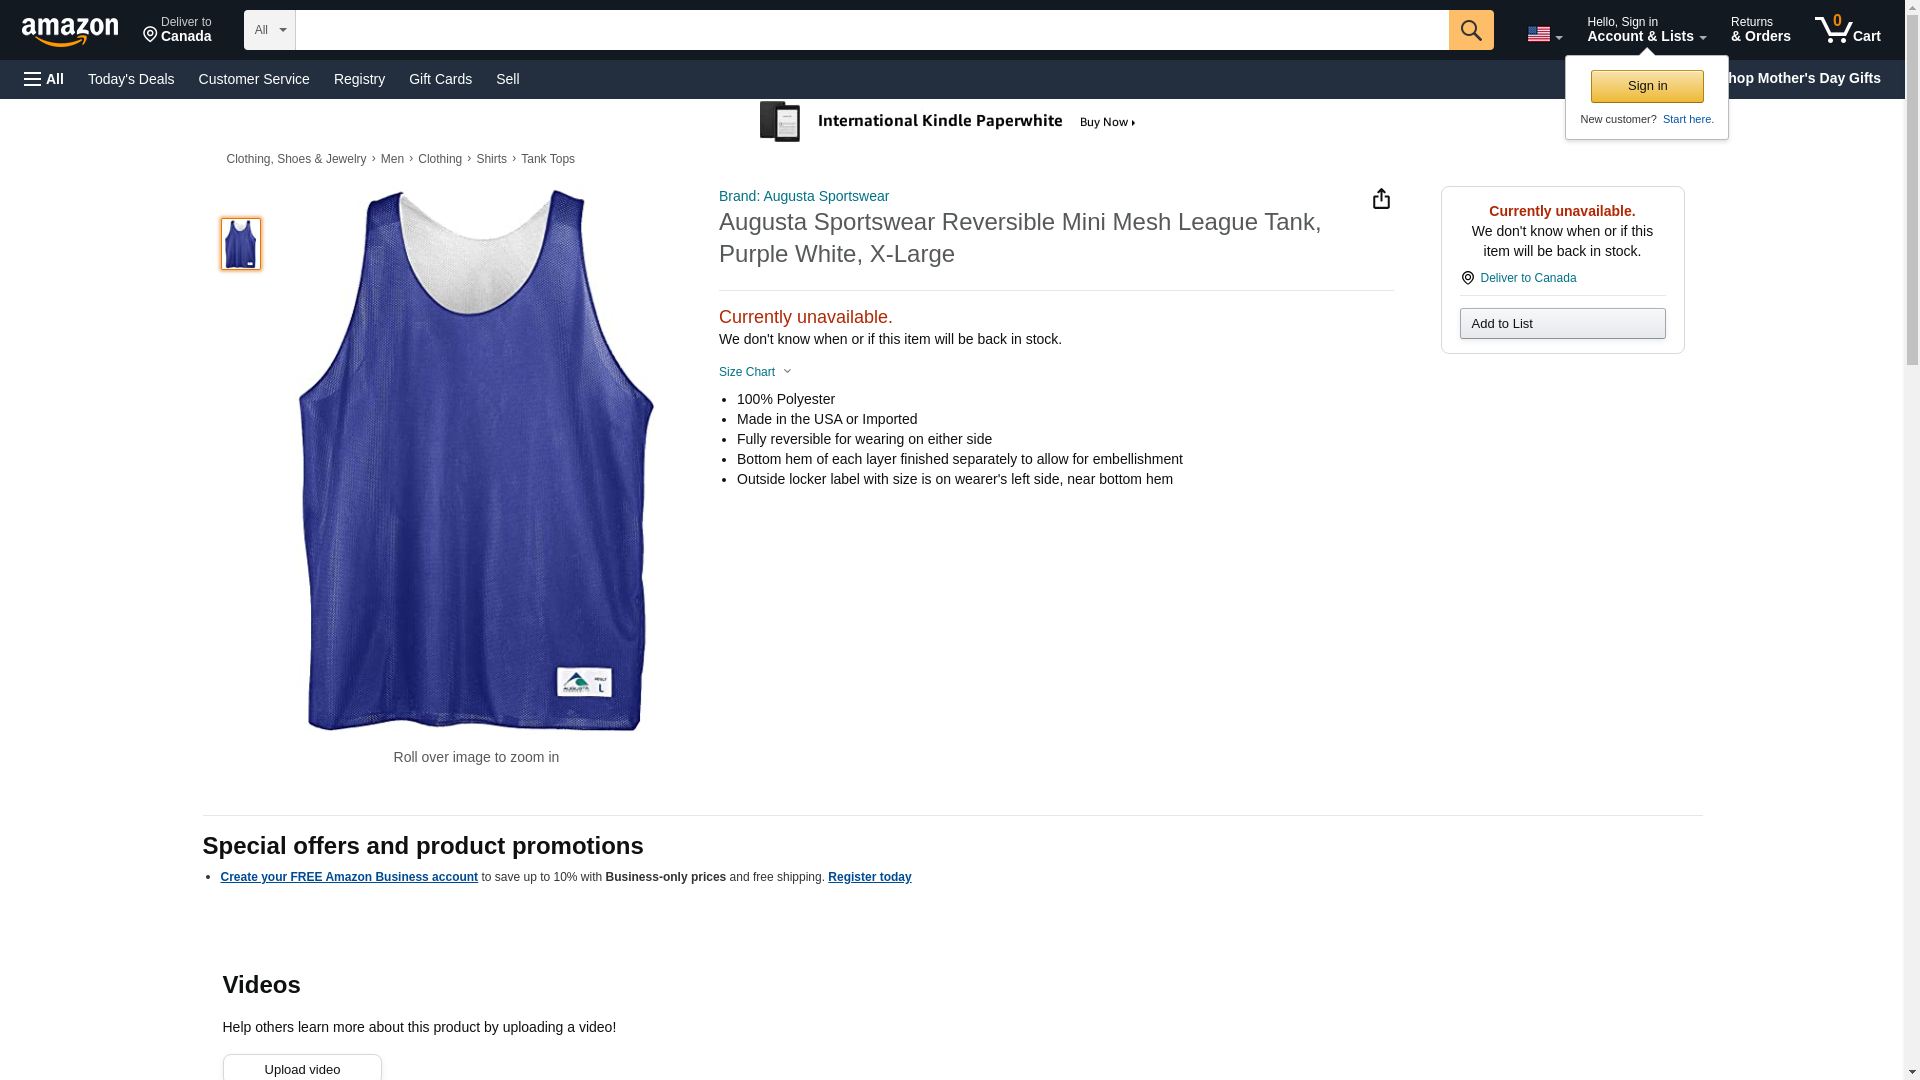Click the yellow Sign in button

click(x=1646, y=86)
